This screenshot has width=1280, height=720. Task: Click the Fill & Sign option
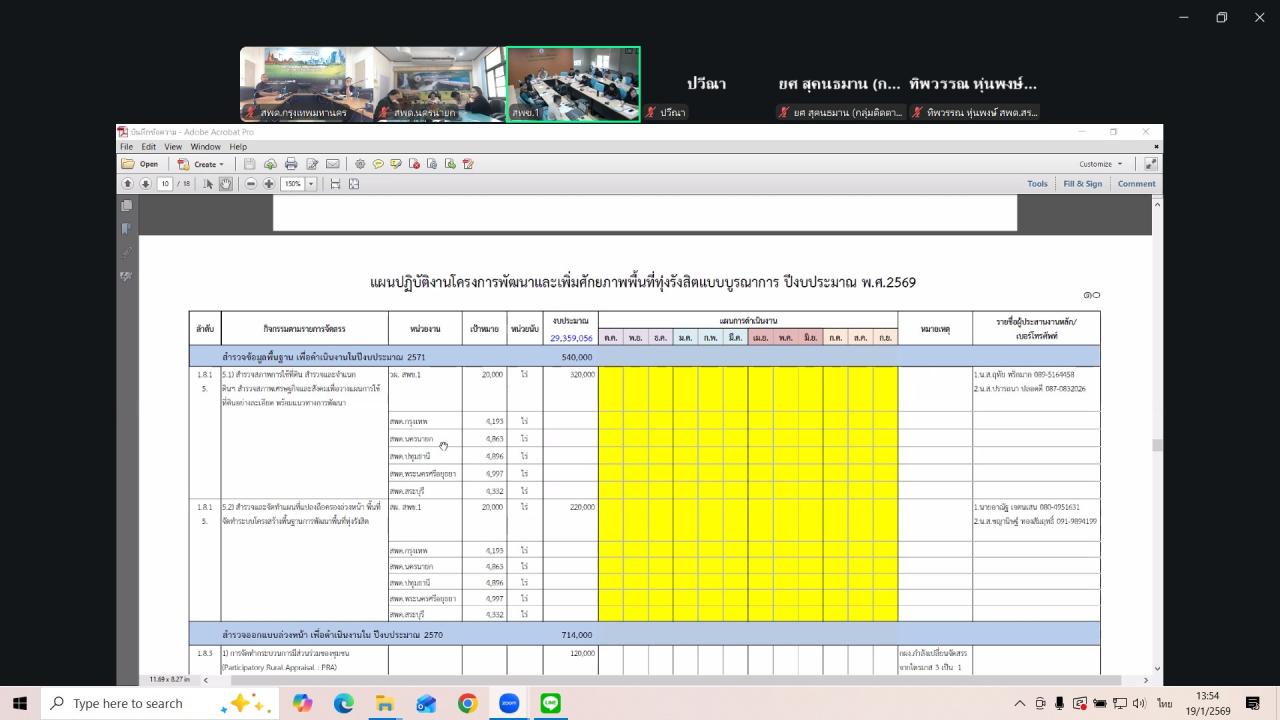pyautogui.click(x=1083, y=183)
